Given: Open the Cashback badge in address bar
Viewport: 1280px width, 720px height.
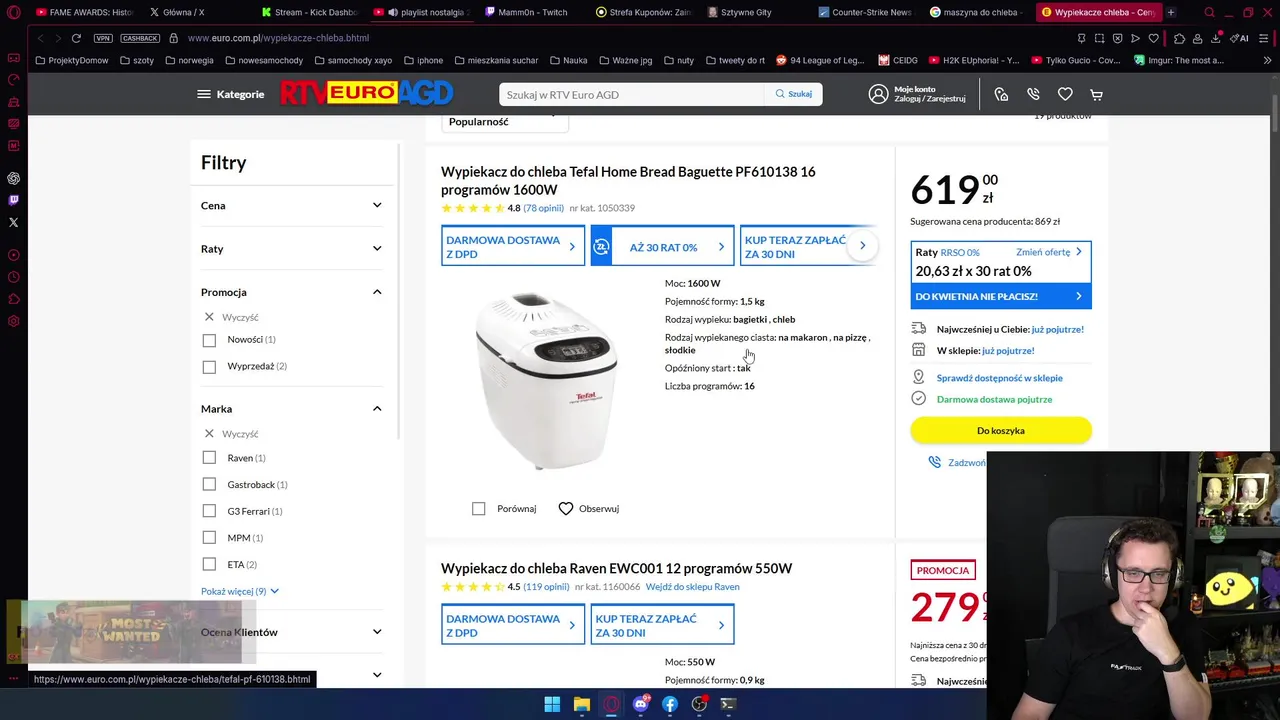Looking at the screenshot, I should [140, 38].
